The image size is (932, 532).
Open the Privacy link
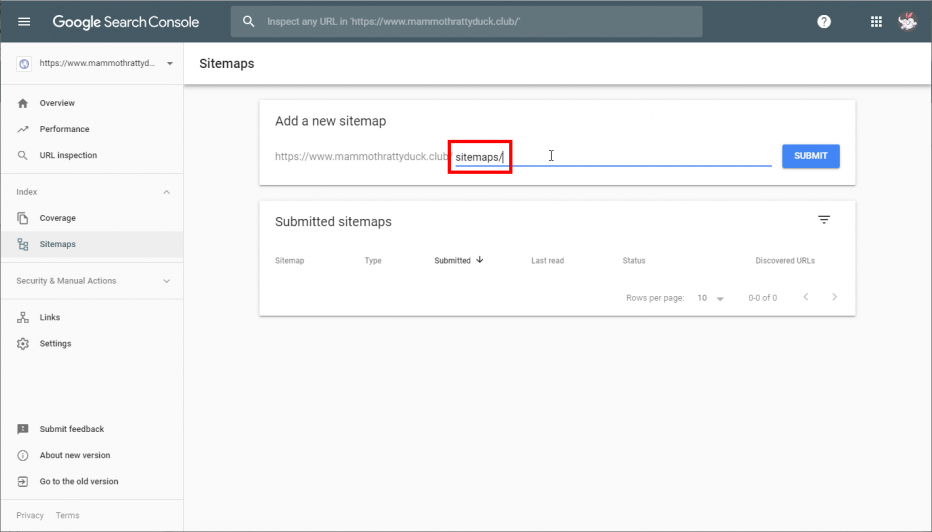[30, 515]
